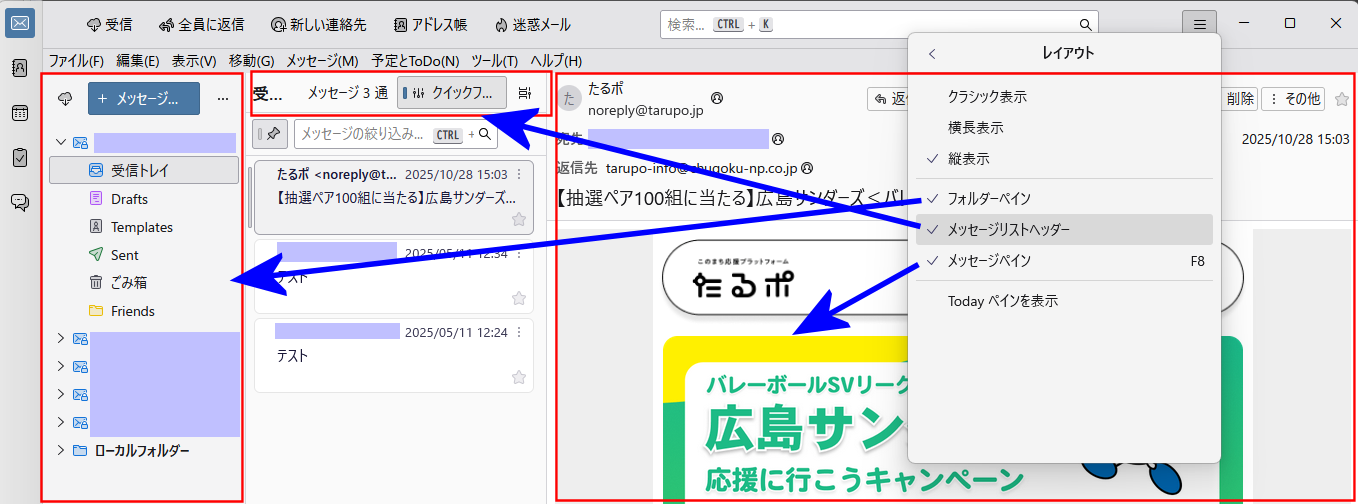Click message list display options icon
Viewport: 1358px width, 504px height.
(525, 93)
